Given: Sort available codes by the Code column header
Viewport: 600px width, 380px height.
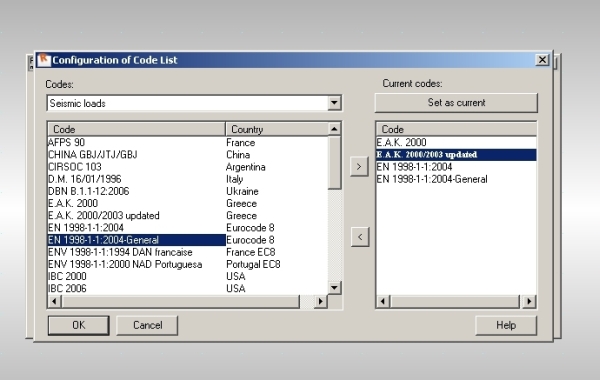Looking at the screenshot, I should 137,129.
